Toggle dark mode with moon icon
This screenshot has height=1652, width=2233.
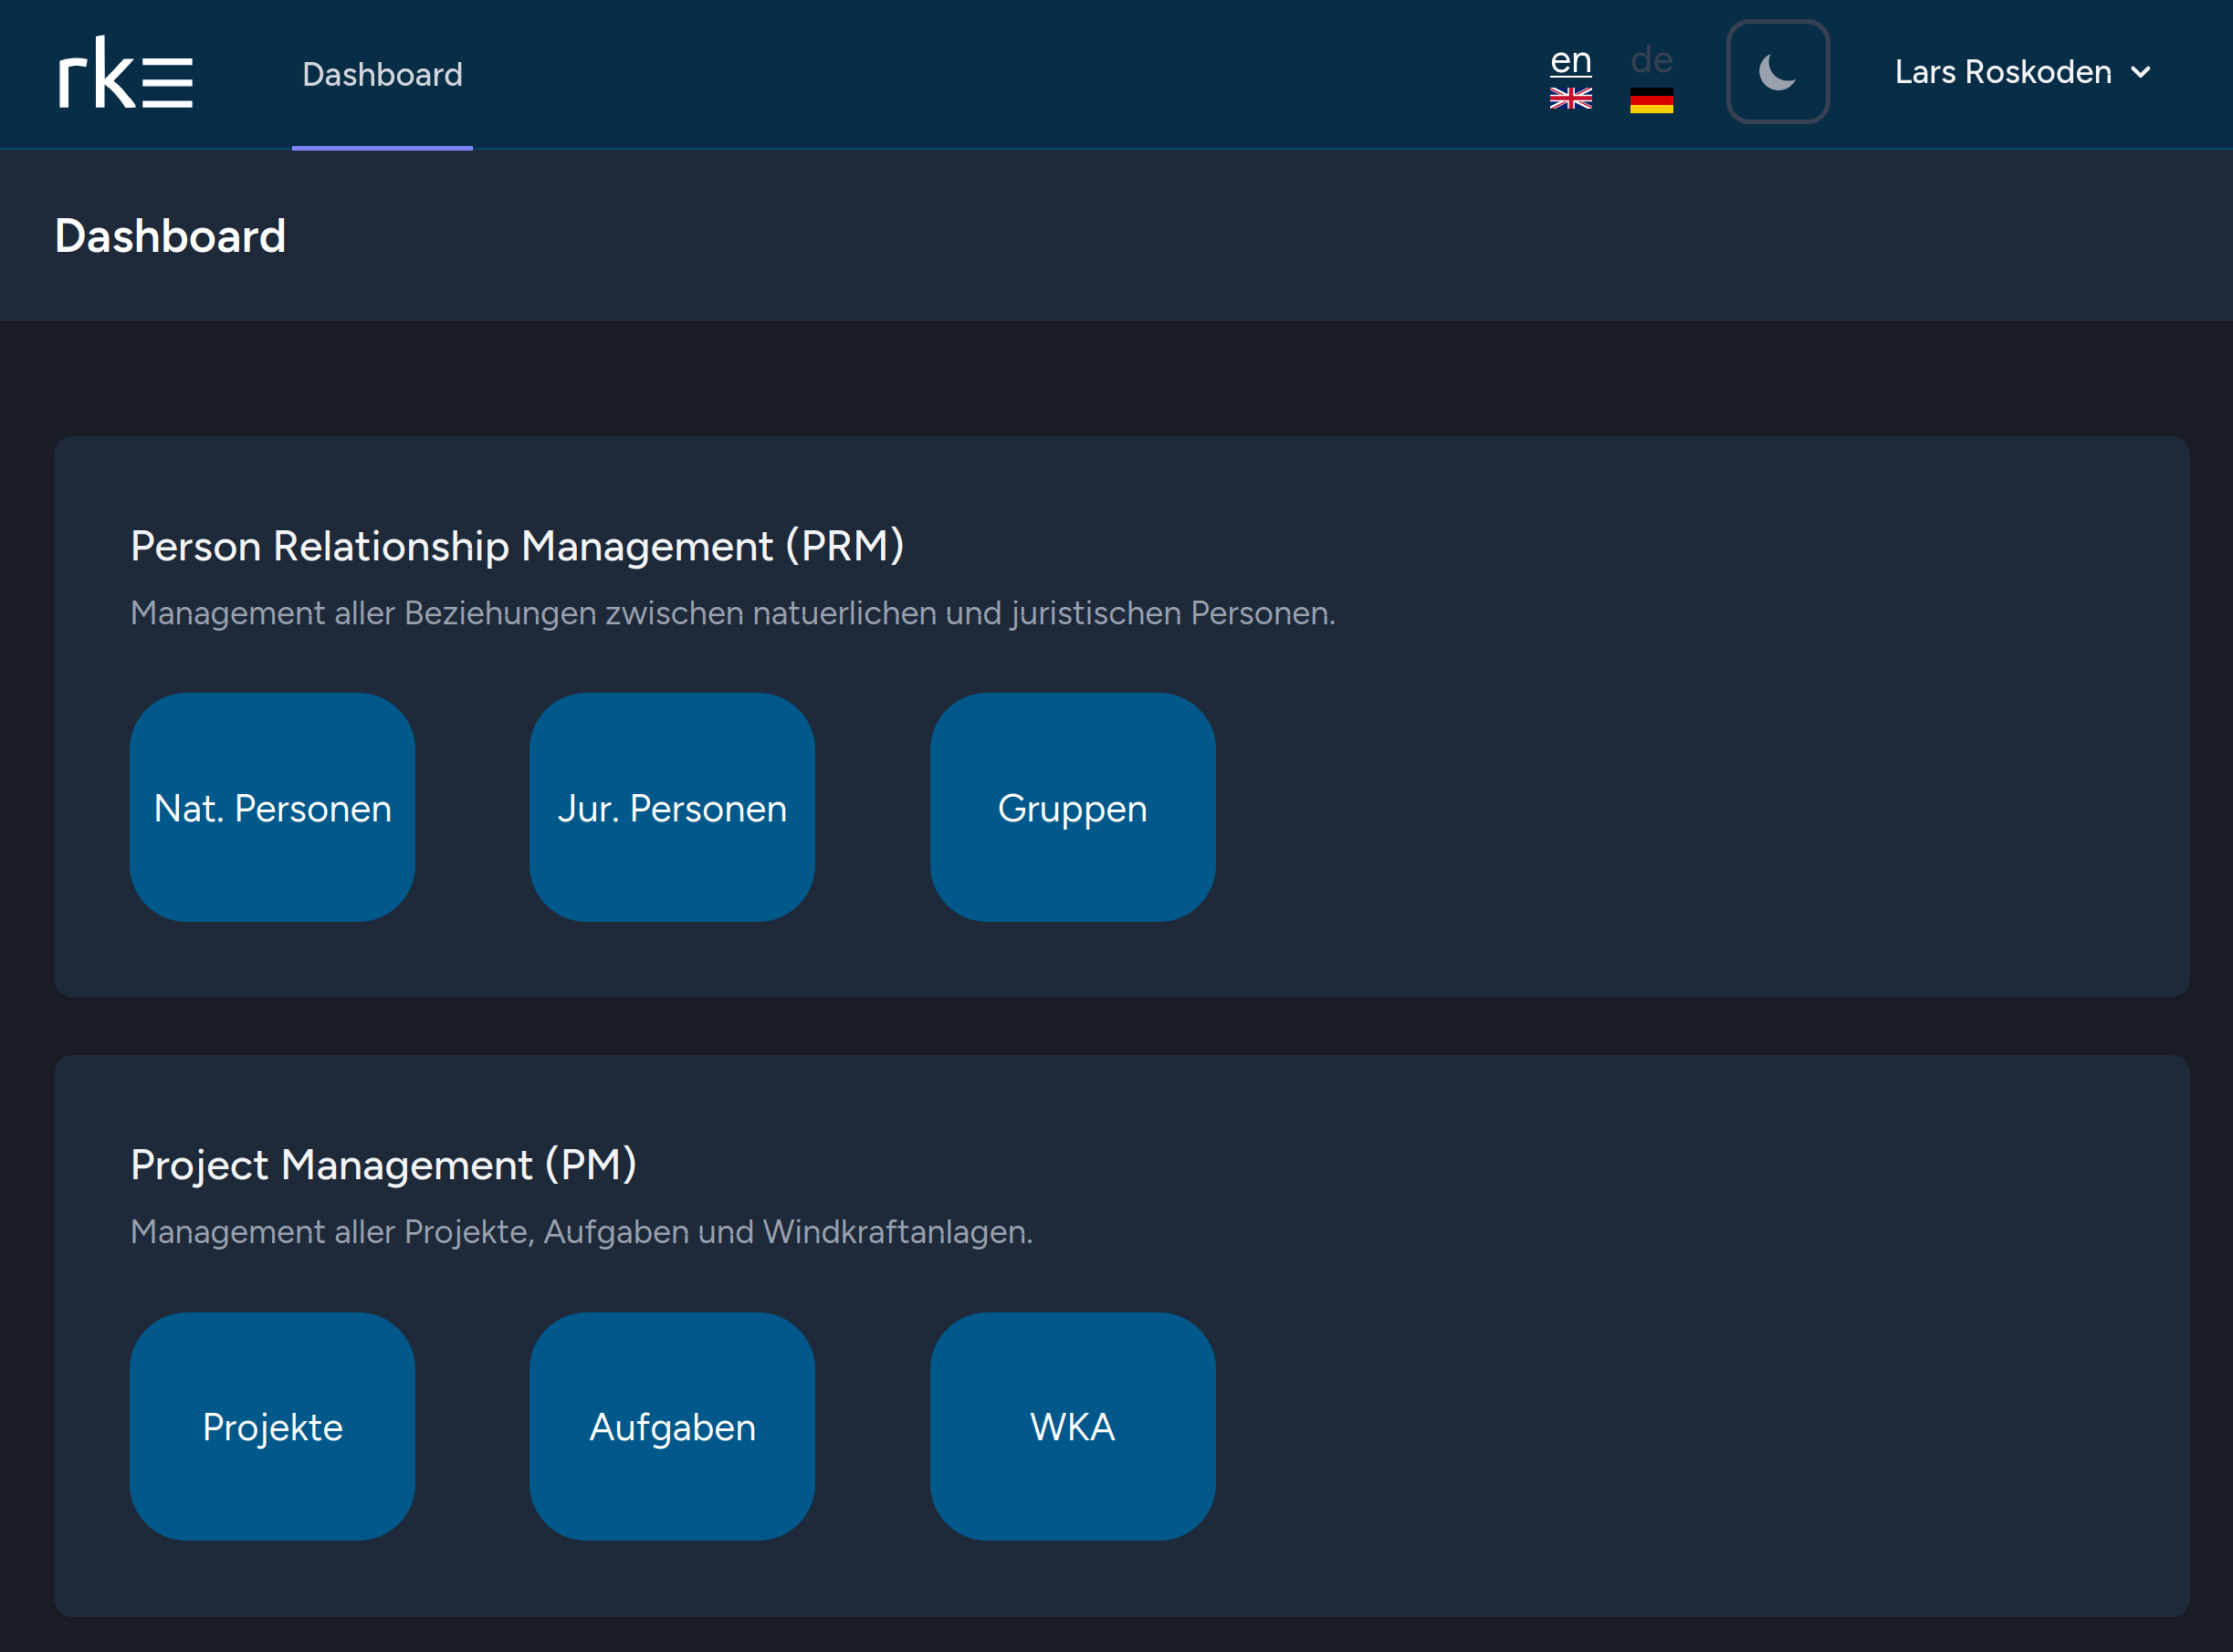[x=1777, y=72]
